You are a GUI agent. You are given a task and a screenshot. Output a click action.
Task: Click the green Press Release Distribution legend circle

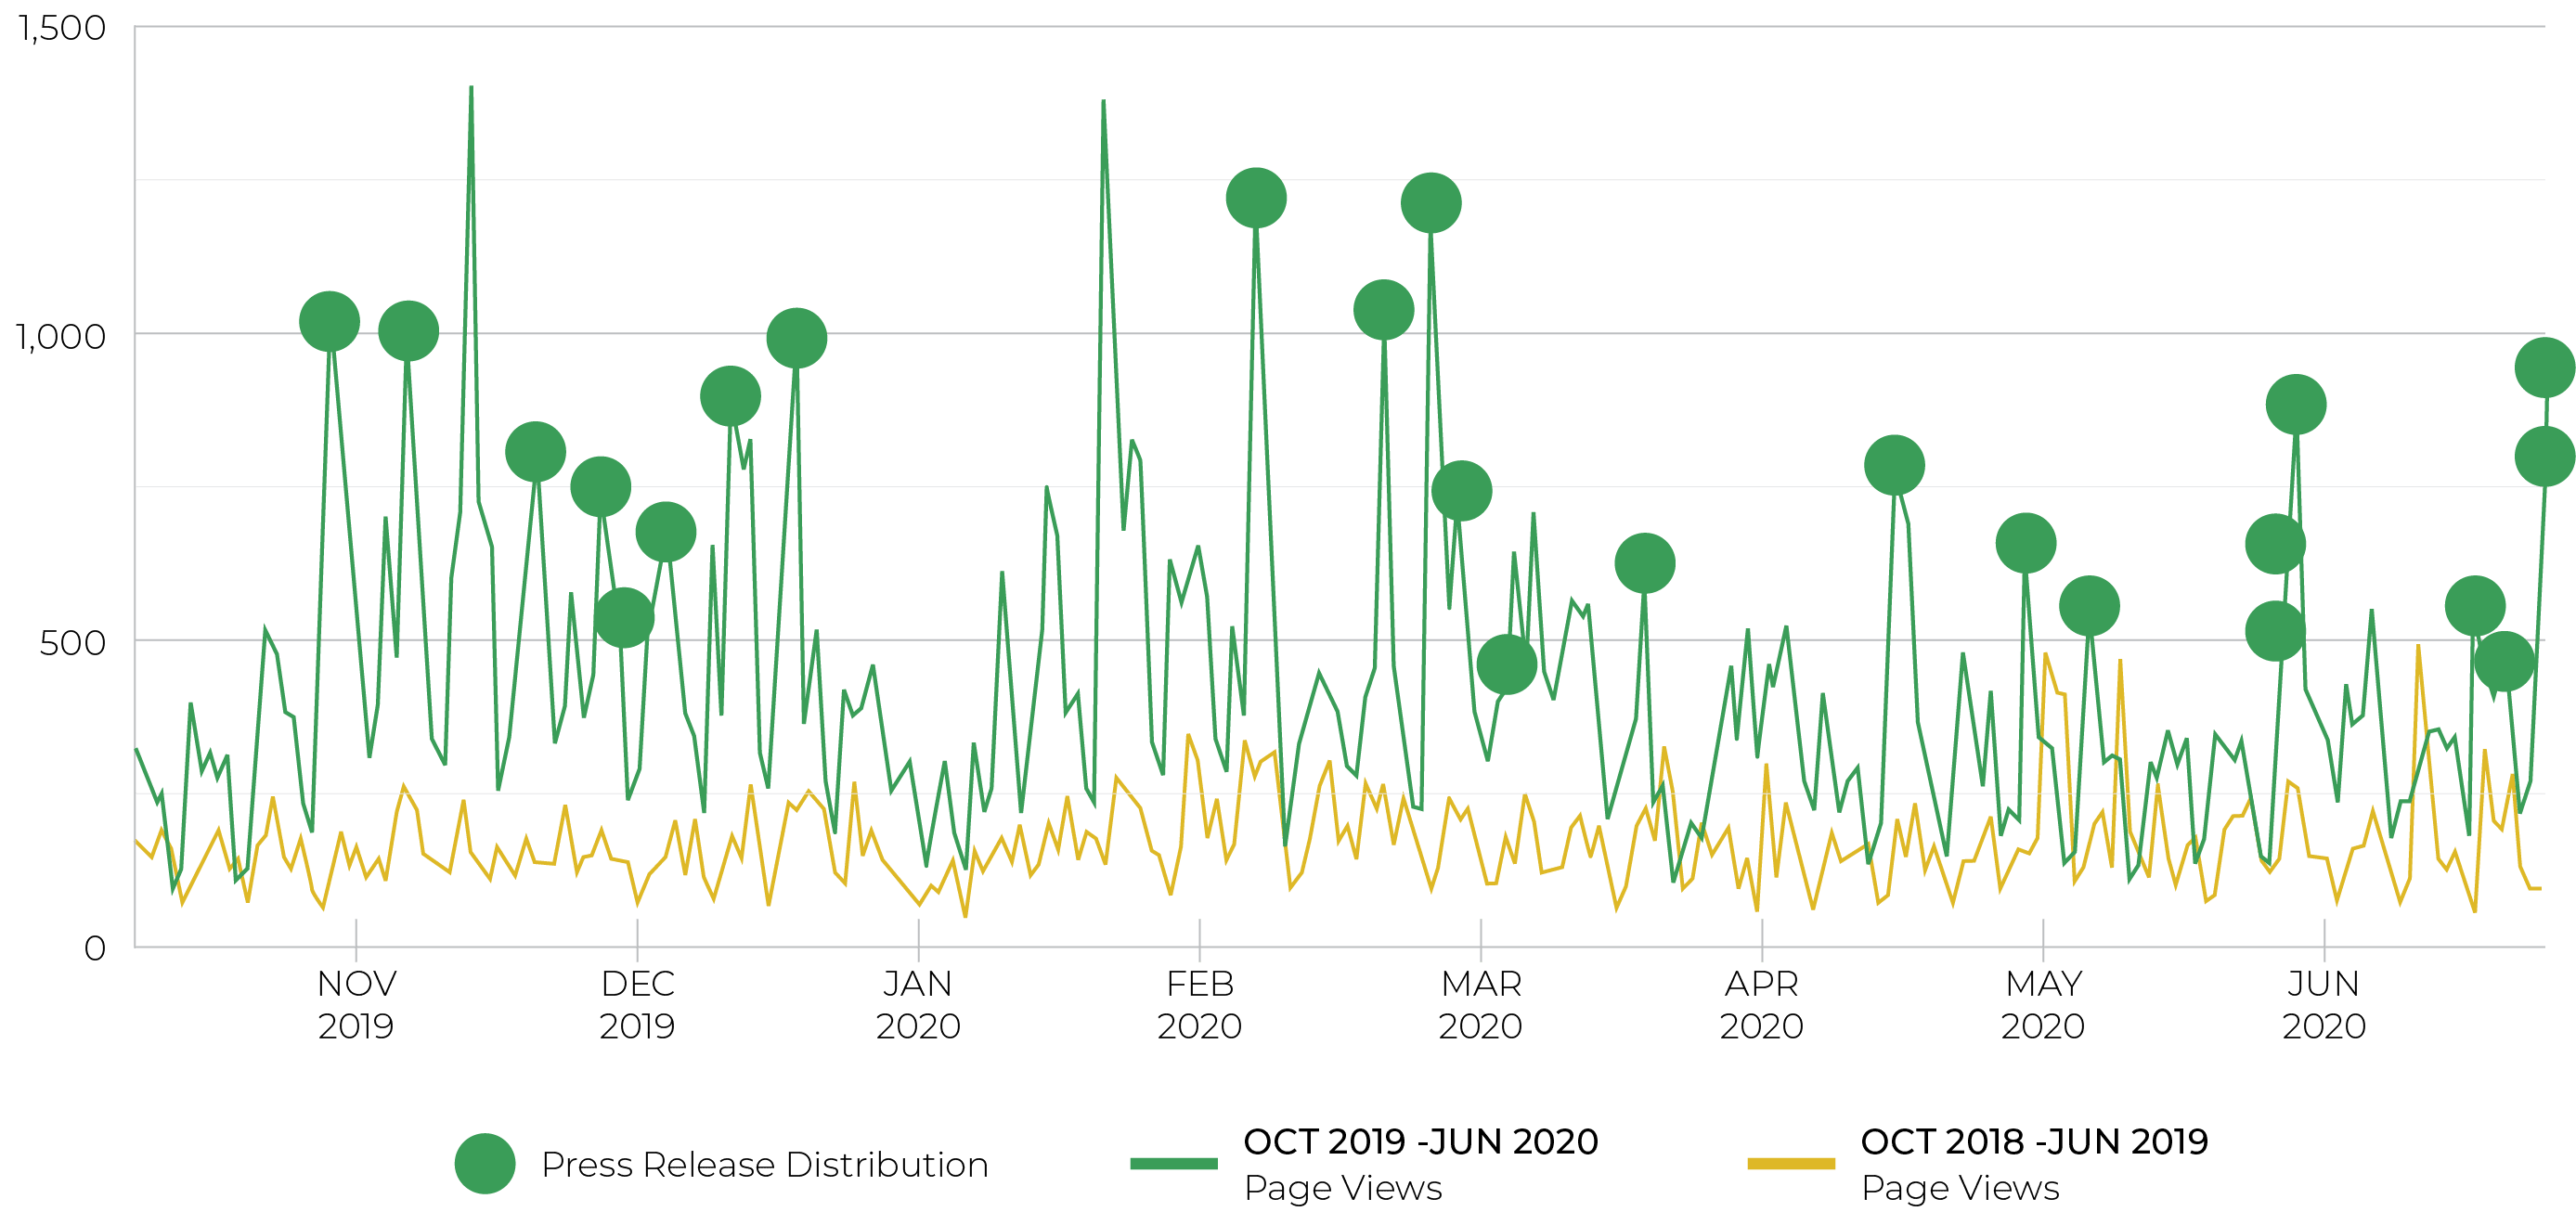(485, 1163)
